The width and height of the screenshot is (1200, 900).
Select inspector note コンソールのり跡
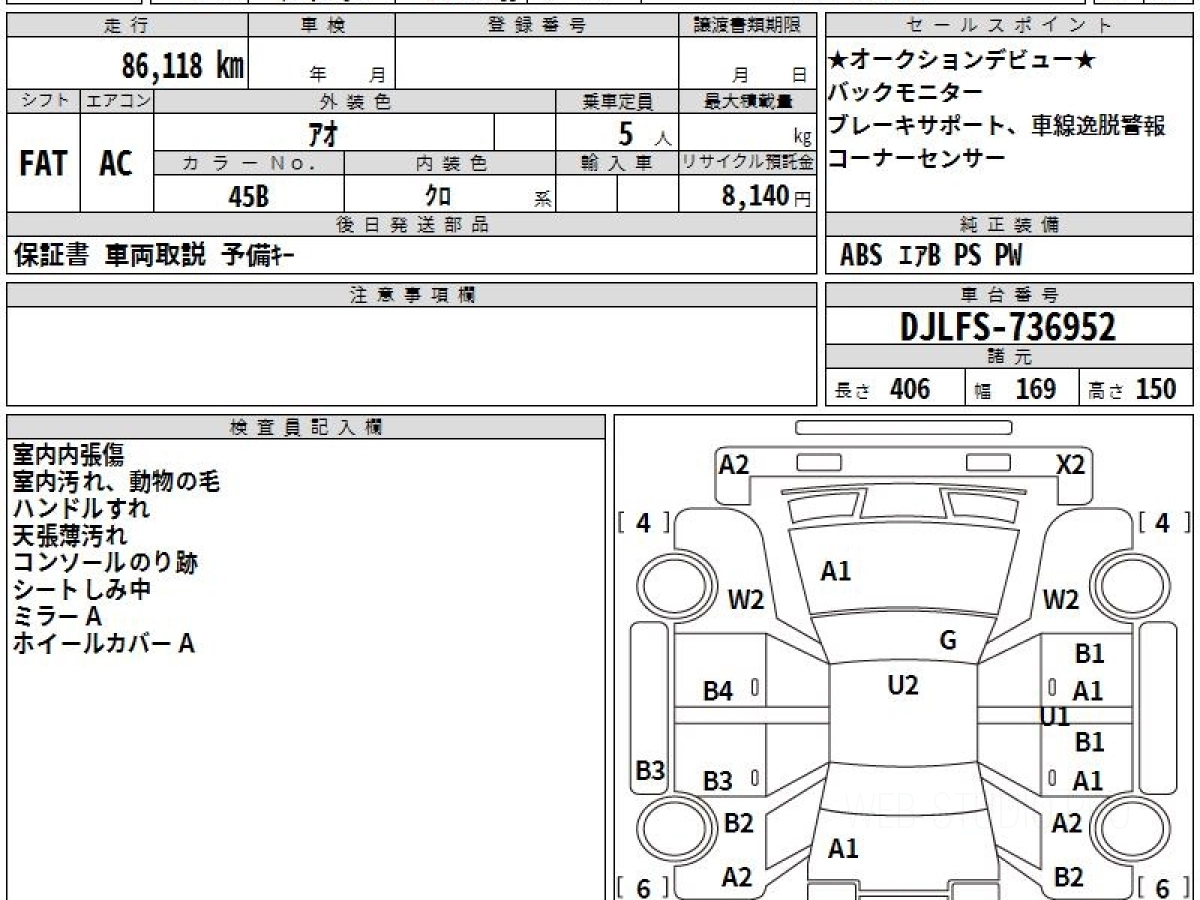(106, 562)
